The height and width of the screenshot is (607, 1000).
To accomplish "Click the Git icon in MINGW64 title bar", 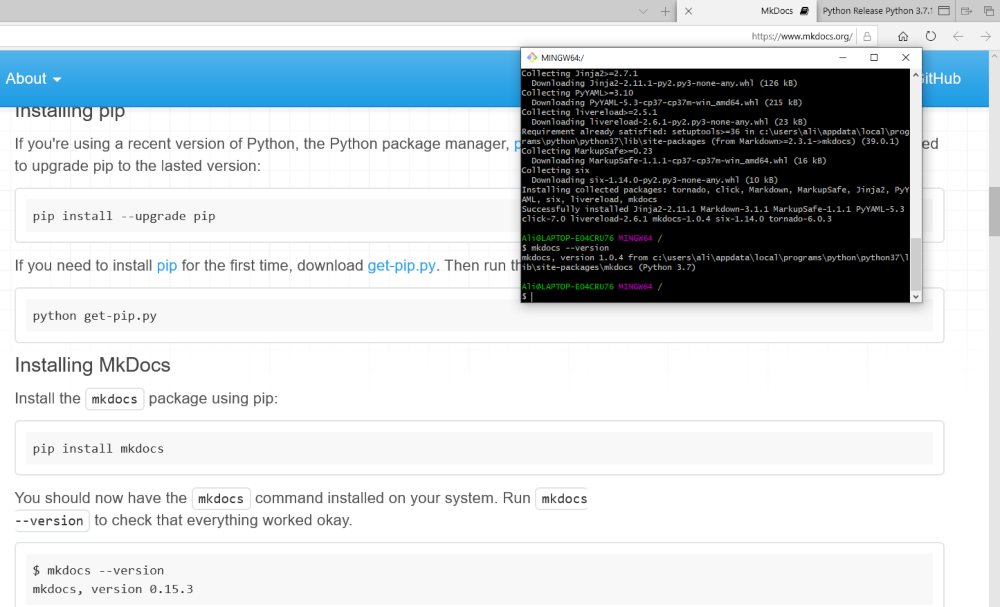I will (x=529, y=58).
